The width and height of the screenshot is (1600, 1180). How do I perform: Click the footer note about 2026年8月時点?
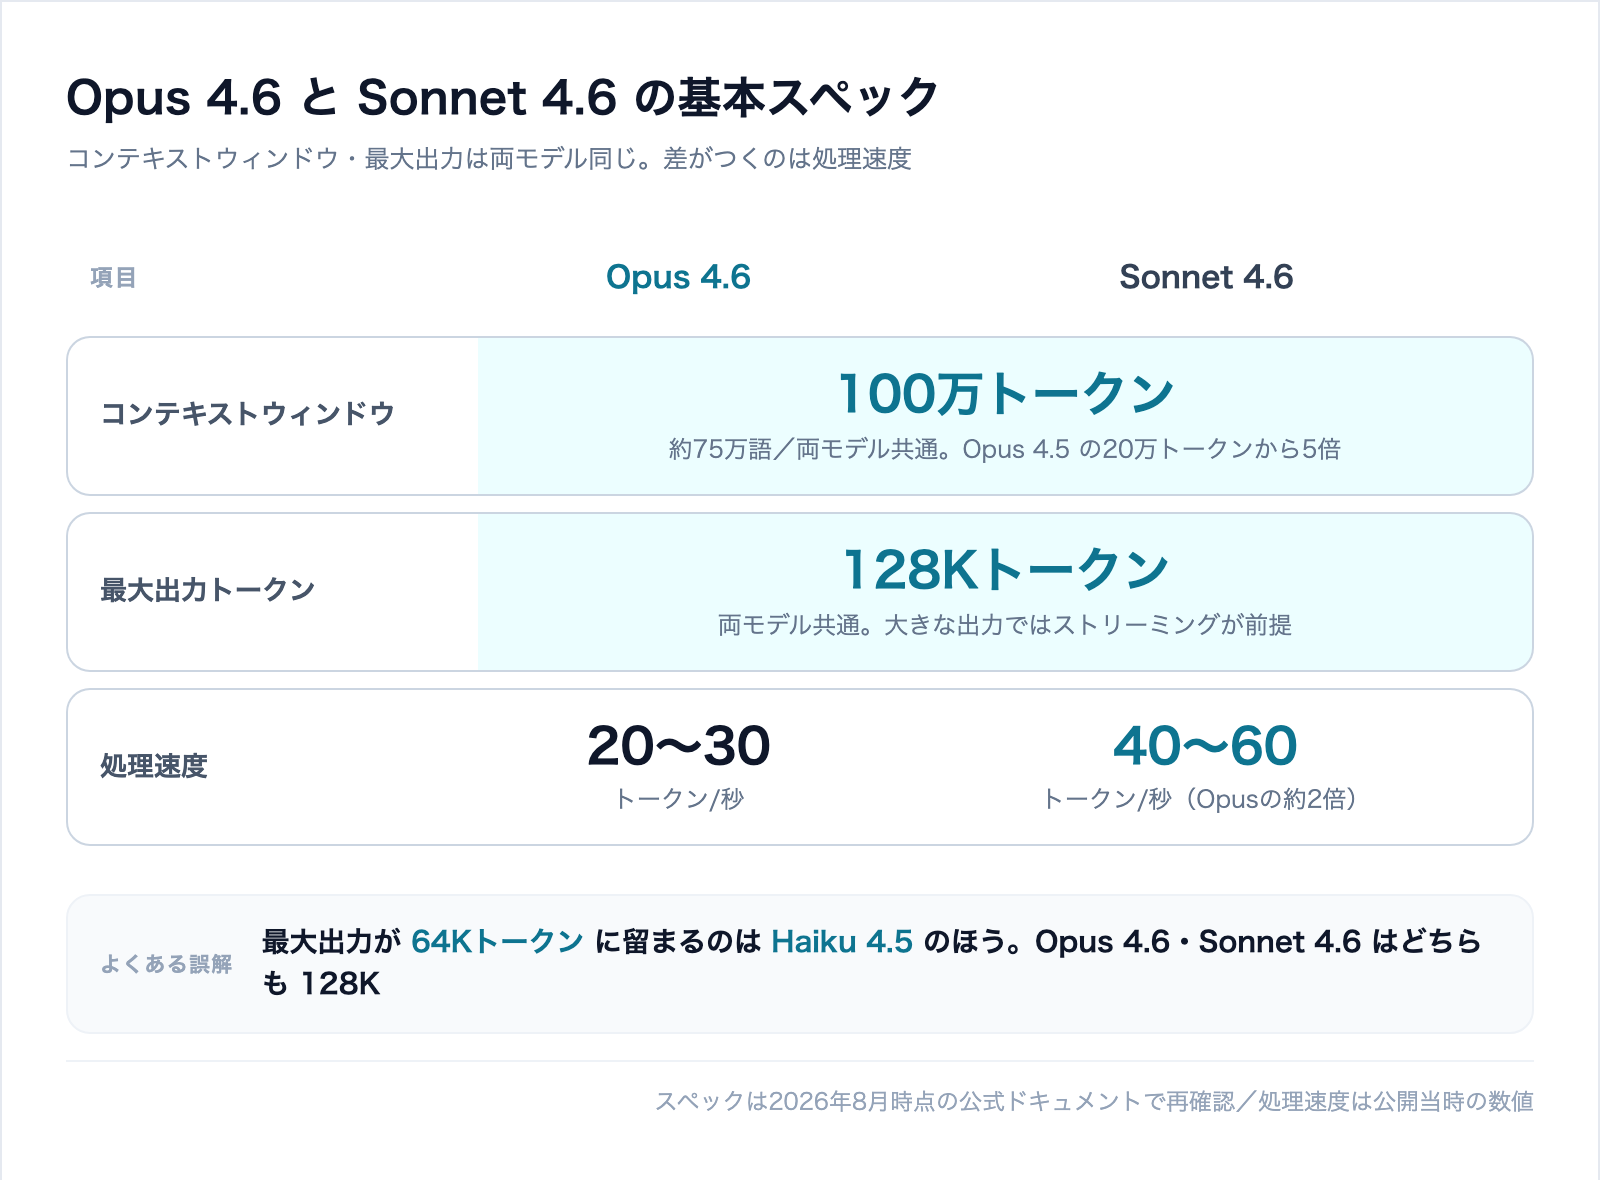[x=1094, y=1101]
